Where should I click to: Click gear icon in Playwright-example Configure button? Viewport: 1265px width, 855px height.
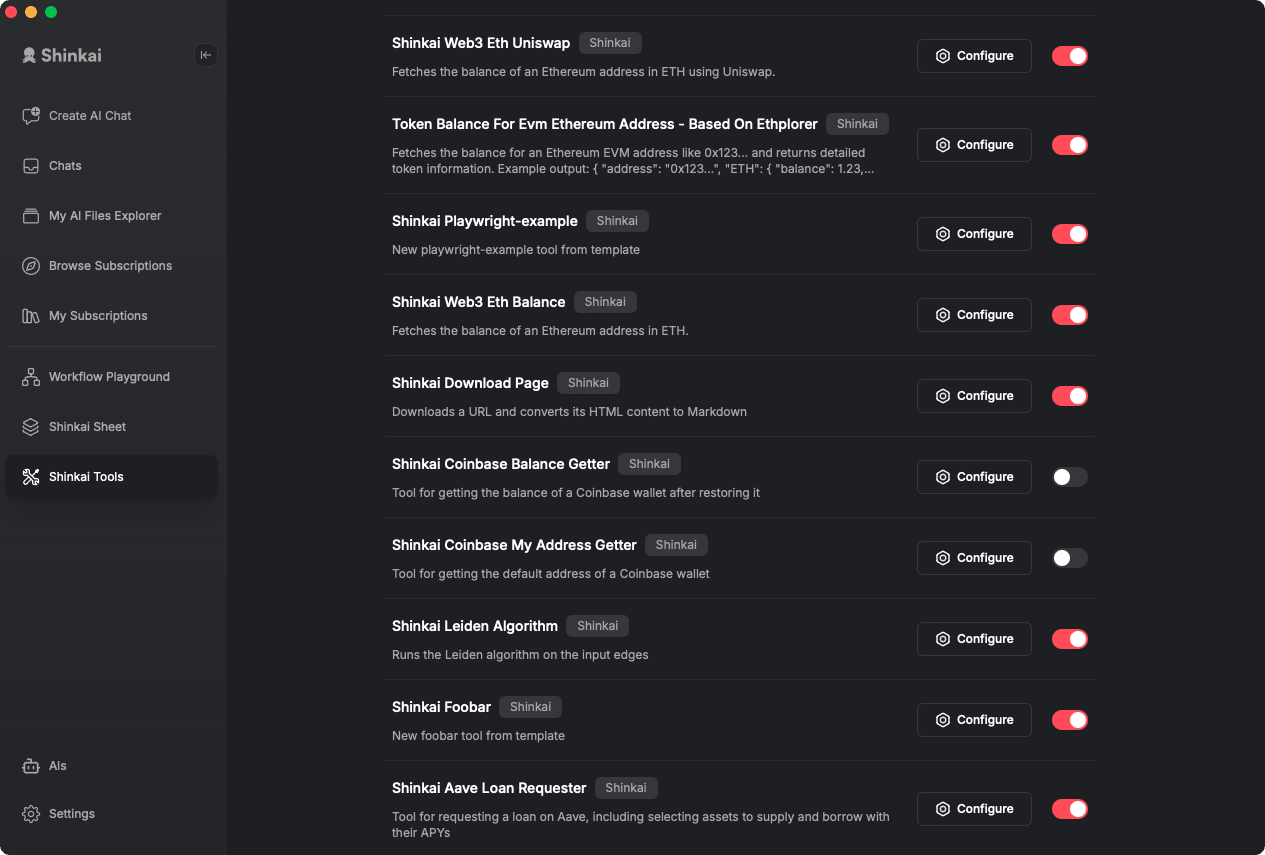coord(943,234)
